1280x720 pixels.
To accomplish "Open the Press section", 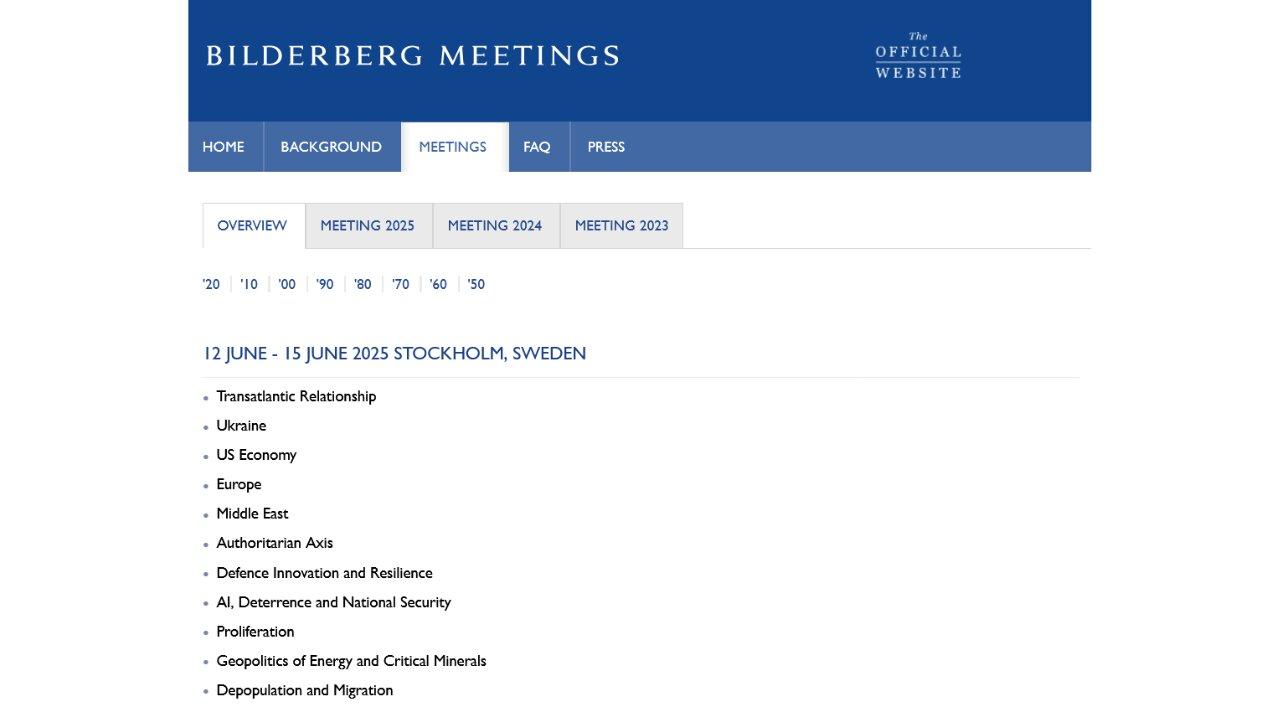I will click(606, 147).
